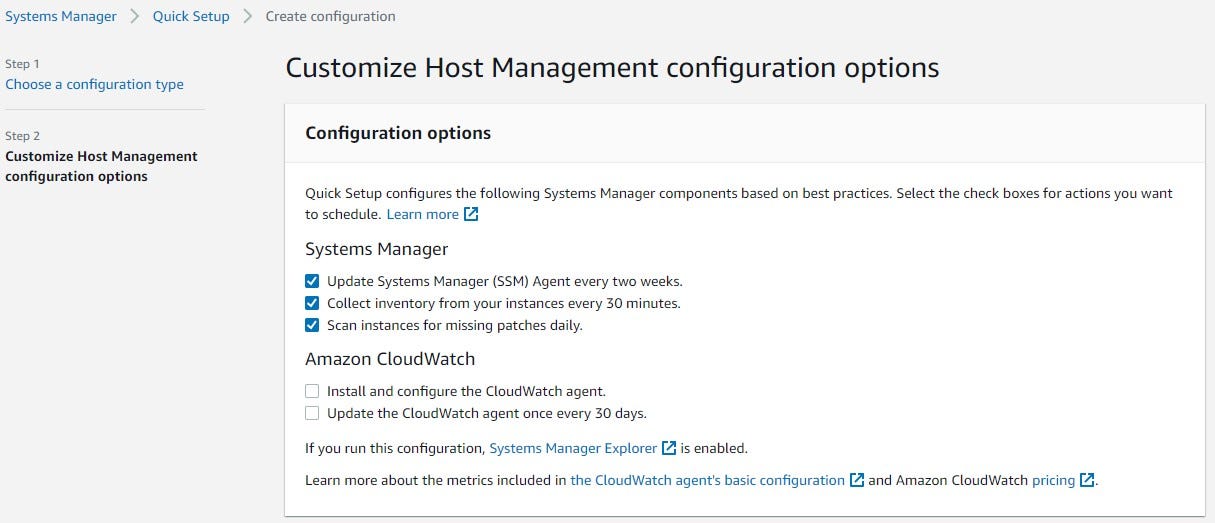Viewport: 1215px width, 523px height.
Task: Click the Configuration options panel header
Action: [398, 133]
